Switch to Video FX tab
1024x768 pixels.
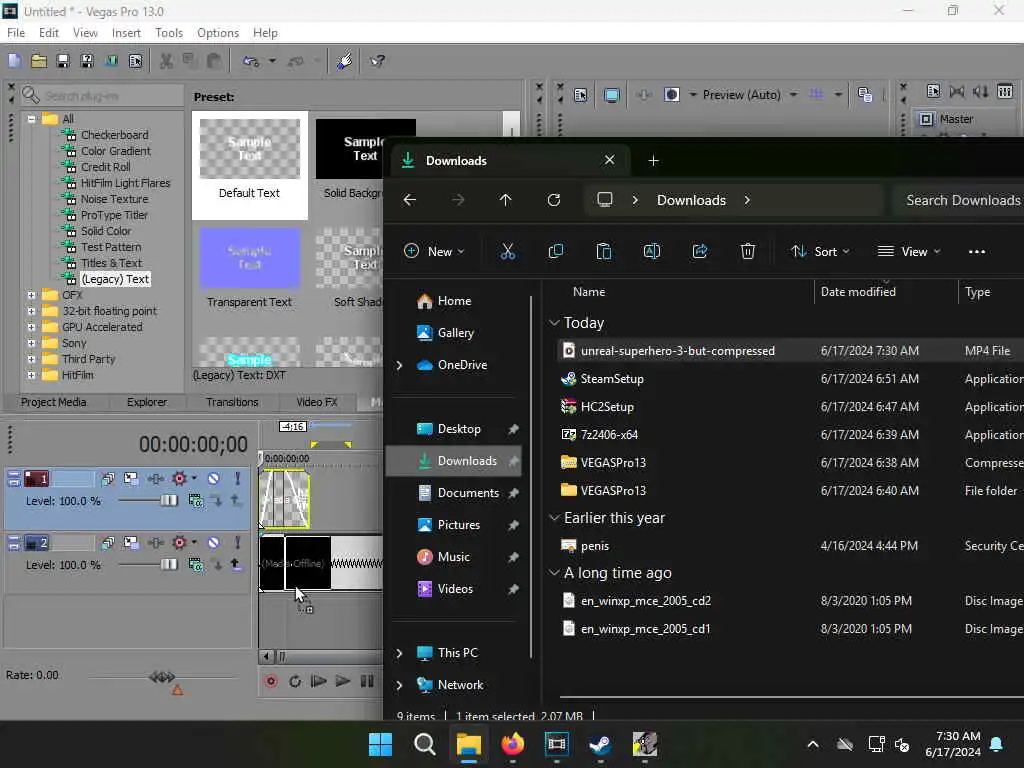pos(317,402)
